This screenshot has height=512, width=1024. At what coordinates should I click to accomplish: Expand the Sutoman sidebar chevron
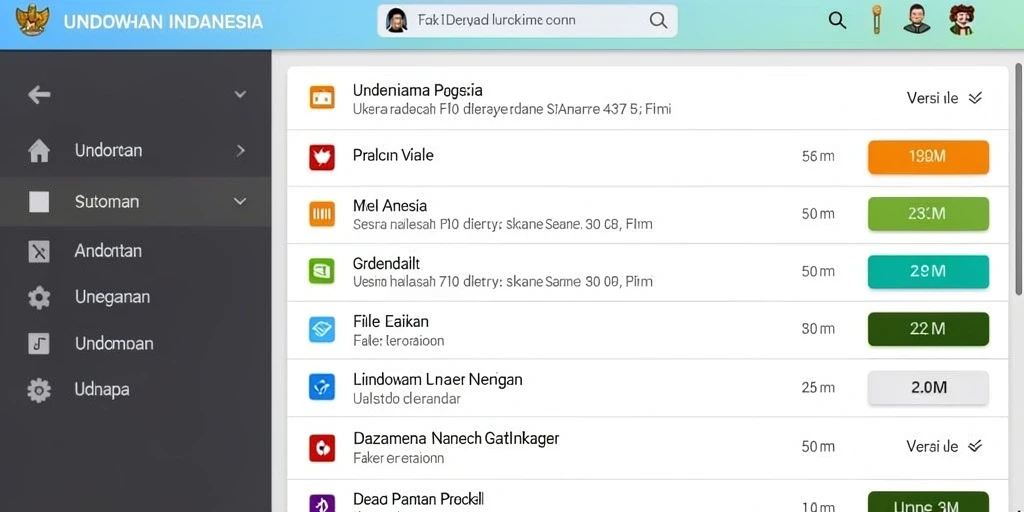click(240, 201)
